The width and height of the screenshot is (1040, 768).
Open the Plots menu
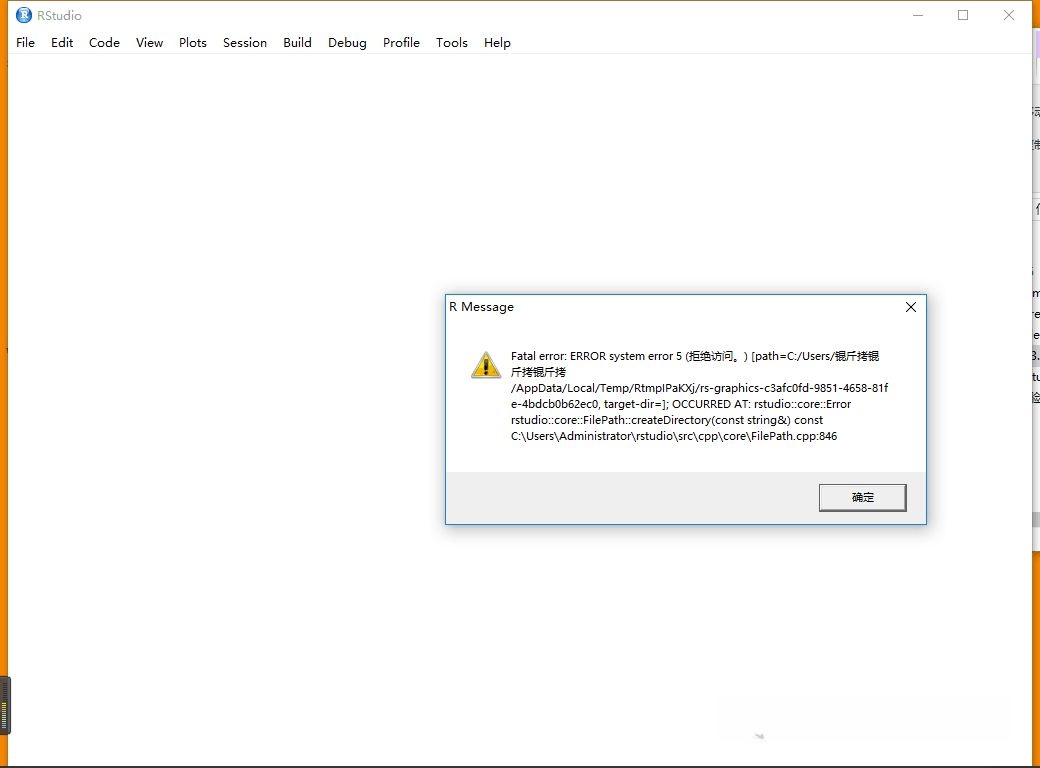[193, 42]
